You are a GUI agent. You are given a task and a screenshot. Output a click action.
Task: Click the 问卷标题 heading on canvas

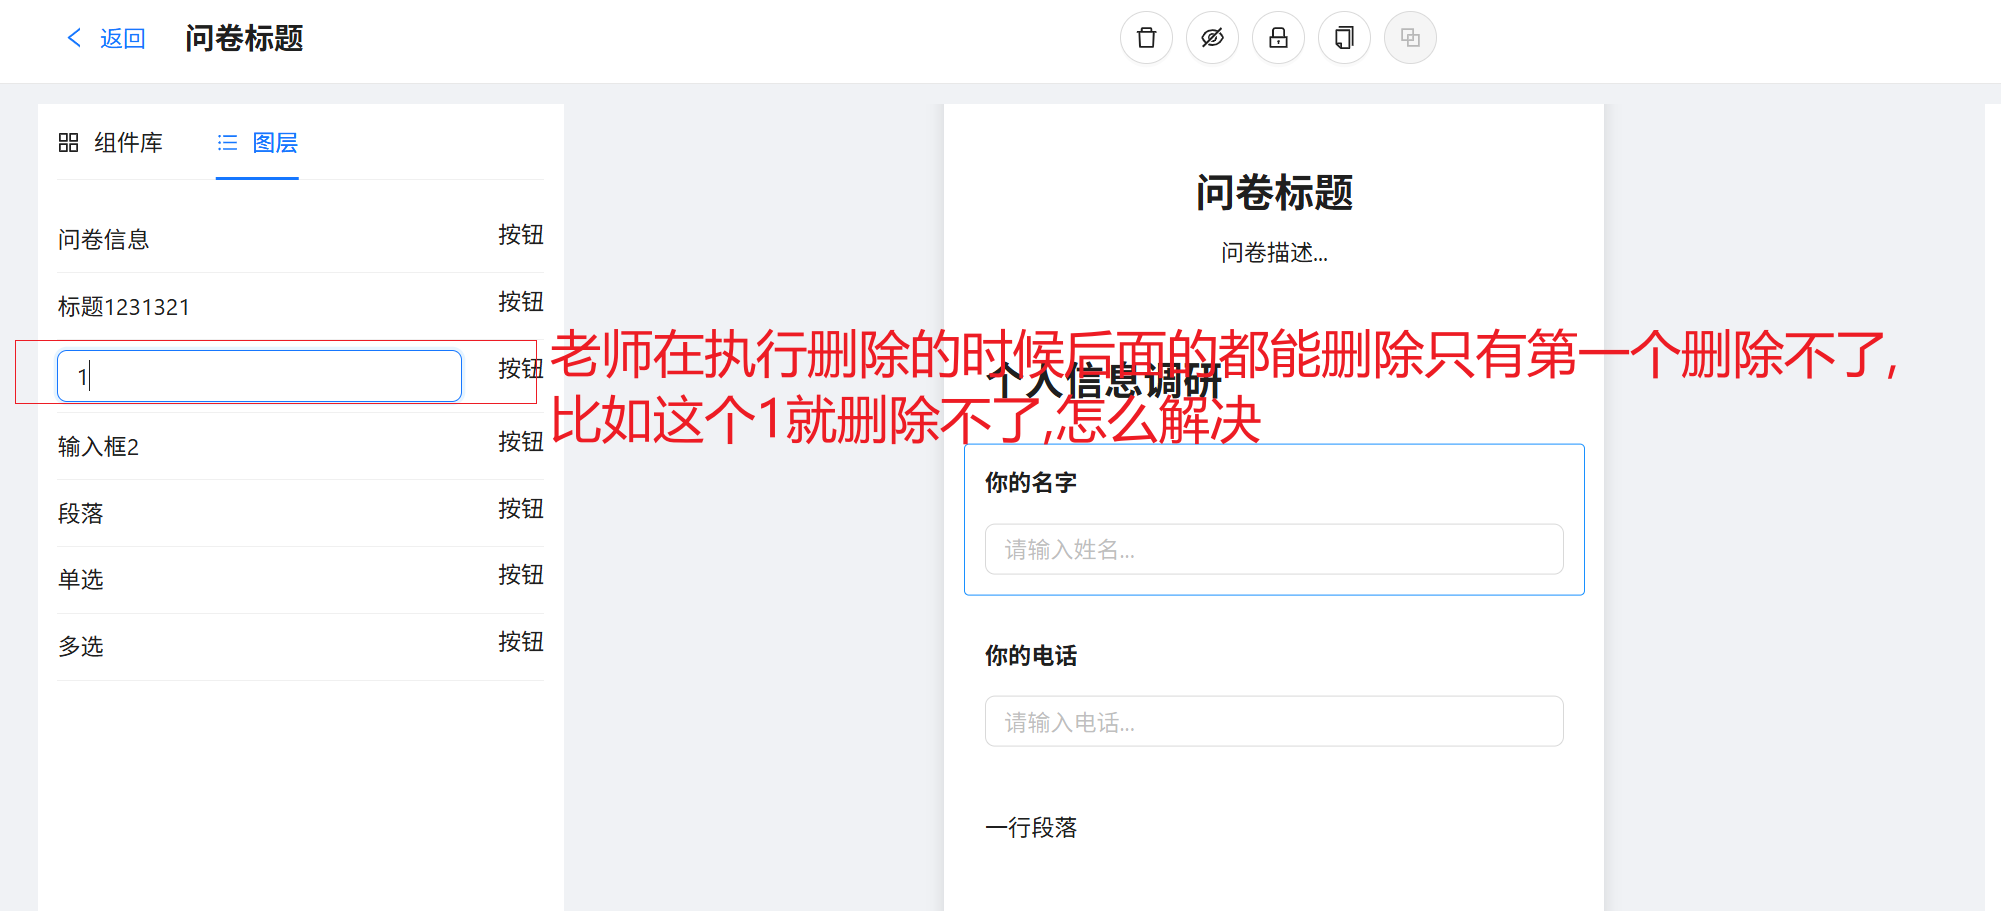1274,193
